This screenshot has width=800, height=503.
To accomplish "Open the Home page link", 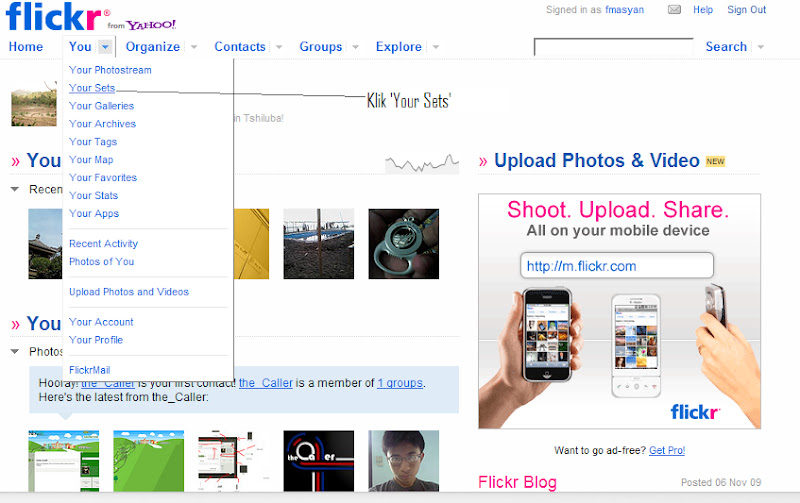I will pos(26,46).
